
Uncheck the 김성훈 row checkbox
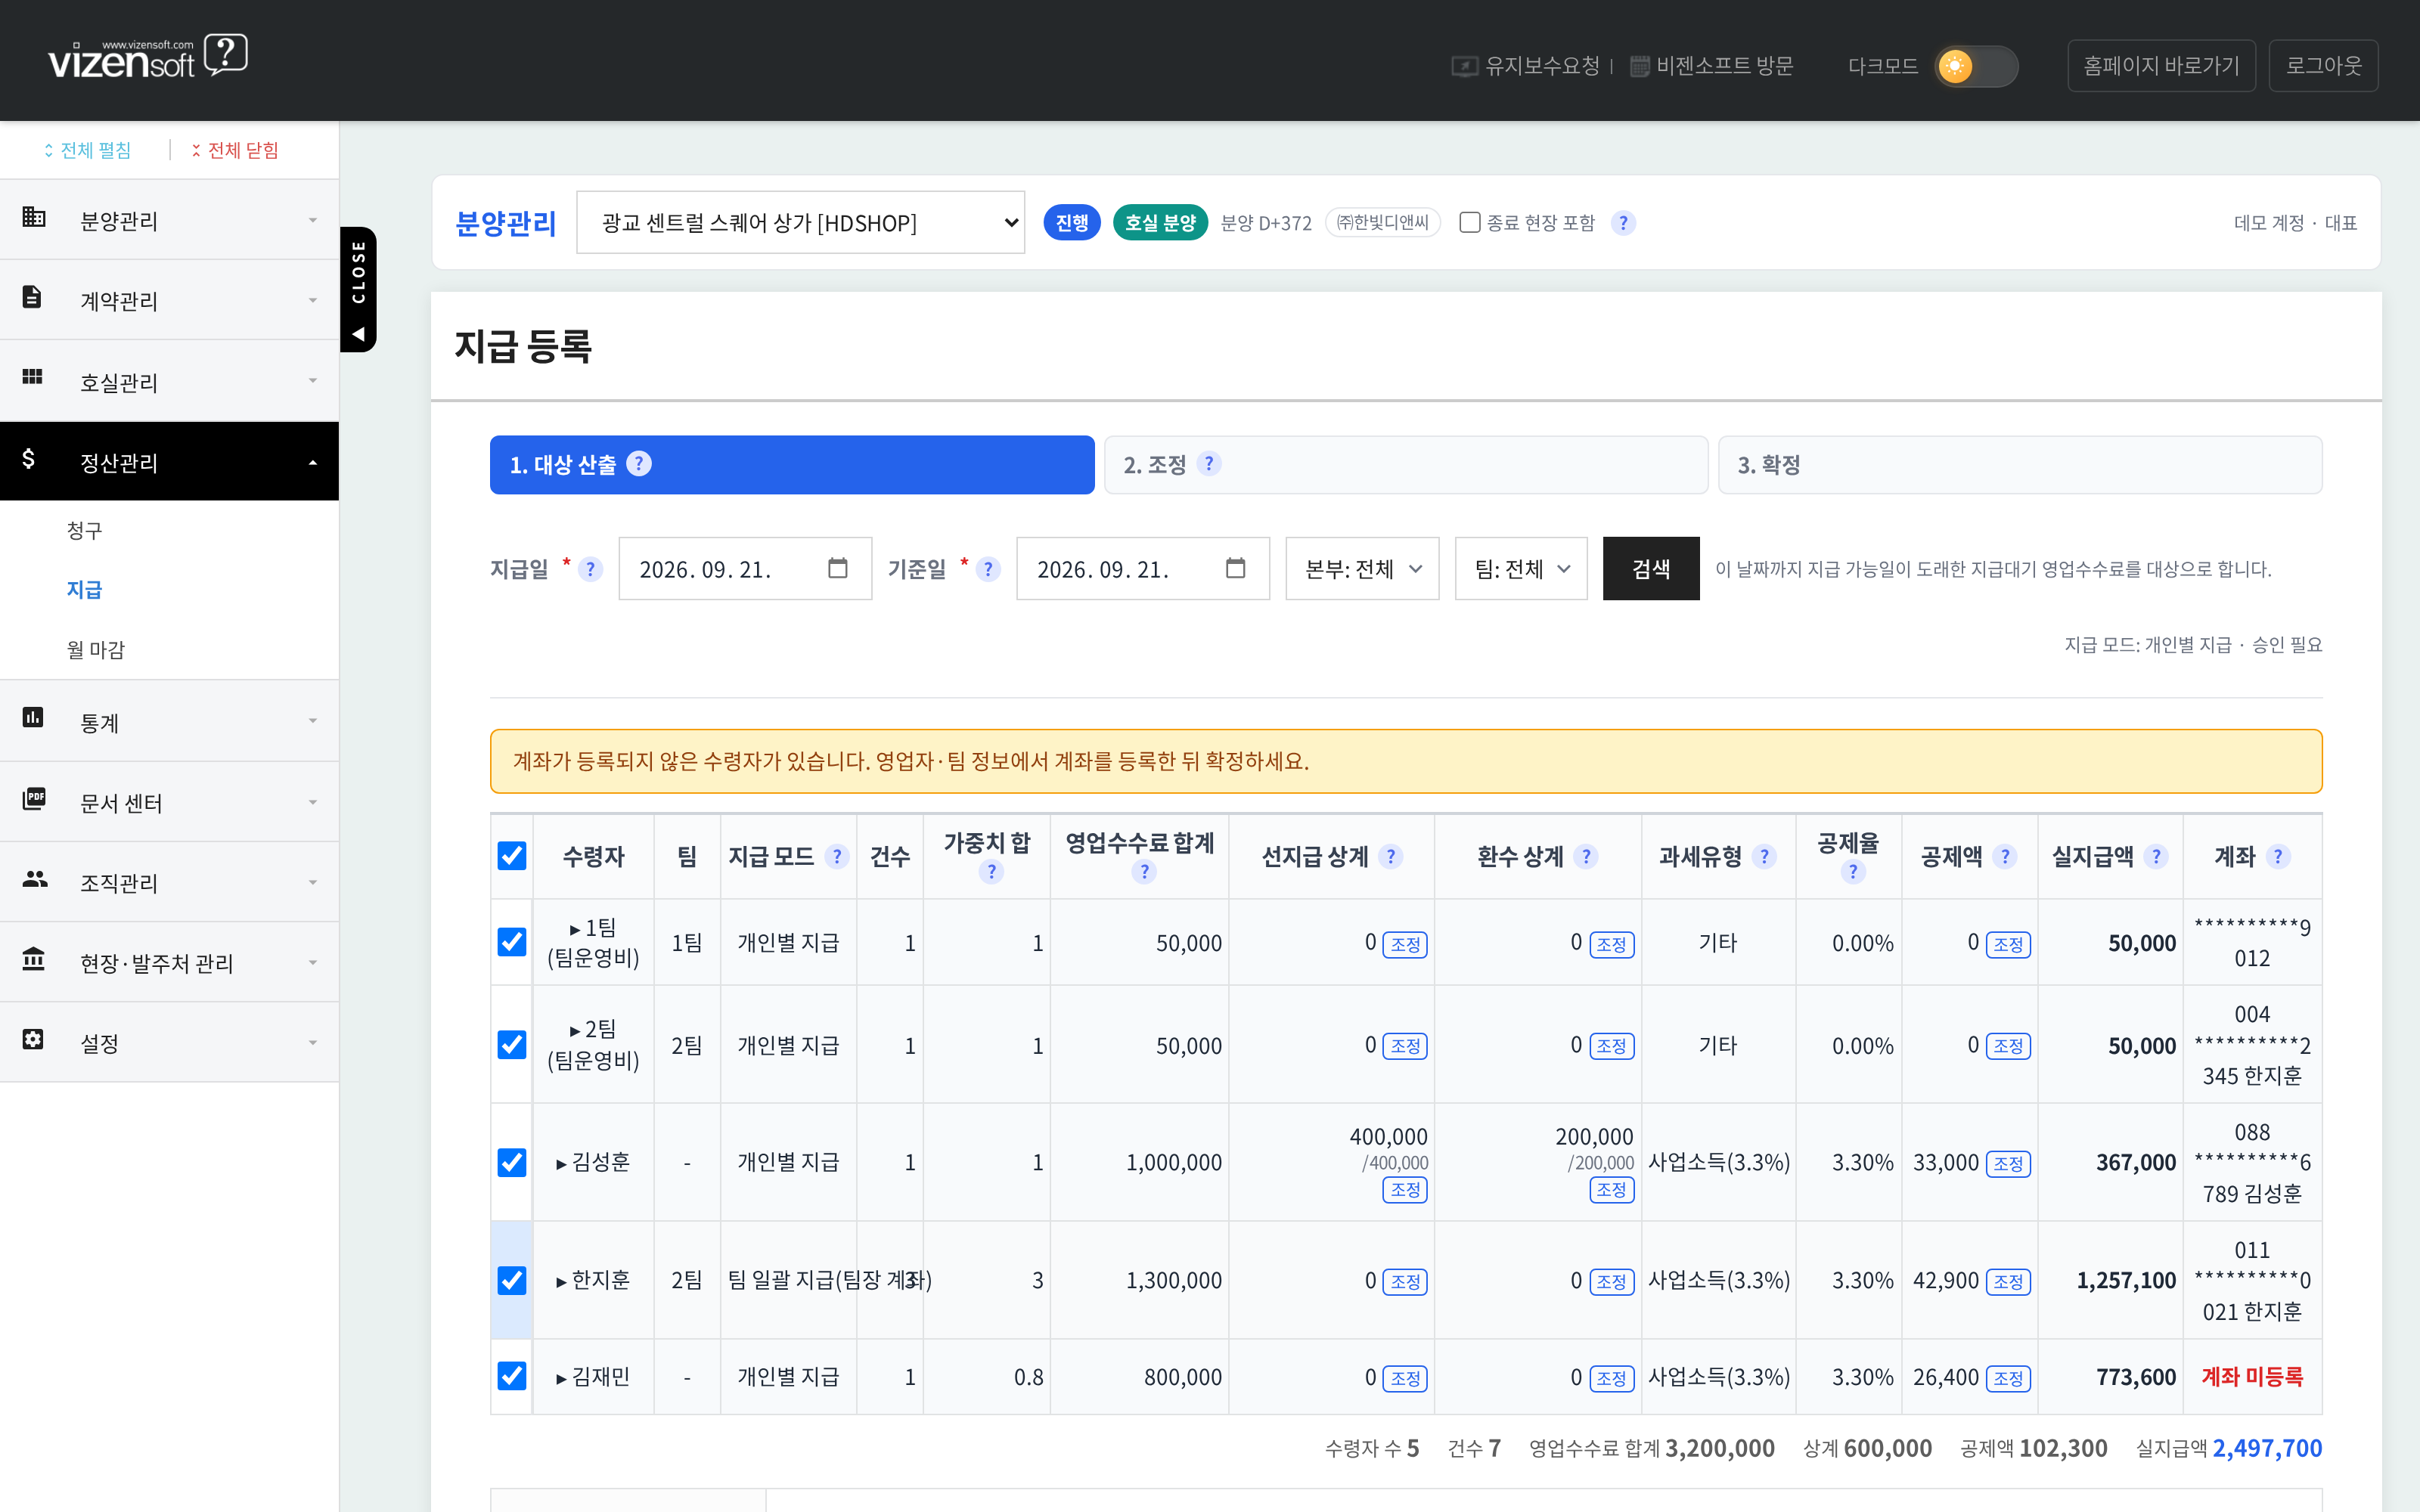click(x=512, y=1162)
